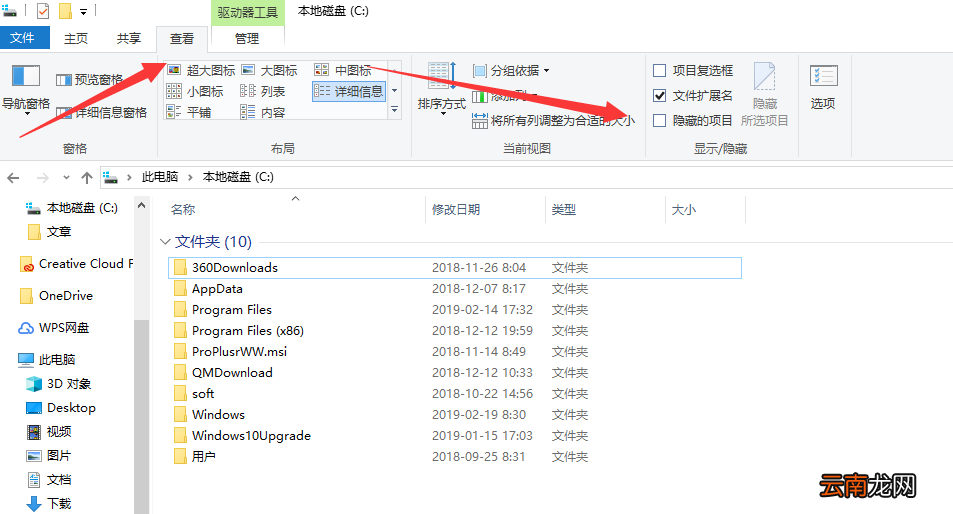The height and width of the screenshot is (514, 953).
Task: Open the 文件 (File) tab
Action: pyautogui.click(x=24, y=38)
